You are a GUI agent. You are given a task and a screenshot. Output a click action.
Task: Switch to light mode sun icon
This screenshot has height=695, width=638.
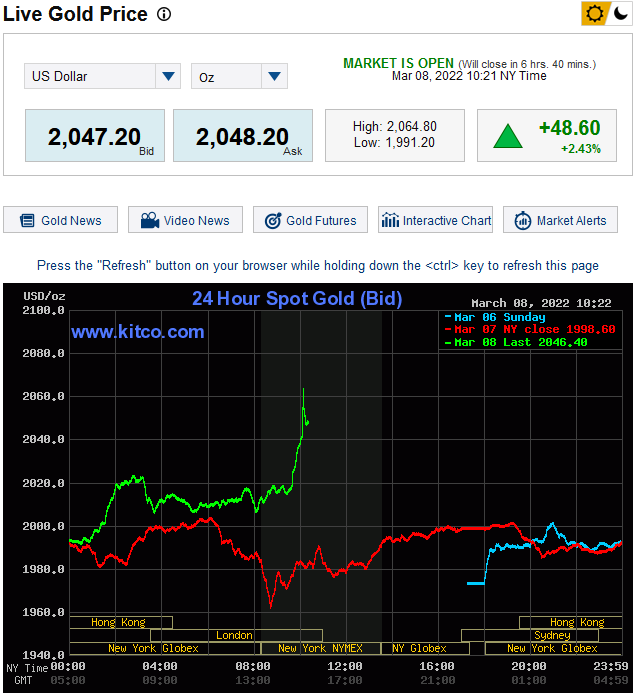point(595,13)
